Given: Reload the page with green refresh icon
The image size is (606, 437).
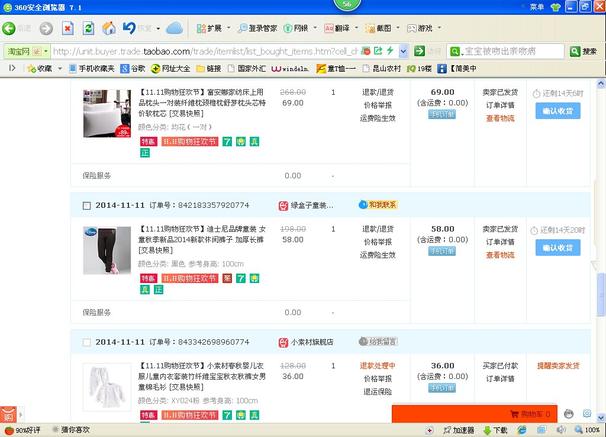Looking at the screenshot, I should click(x=89, y=28).
